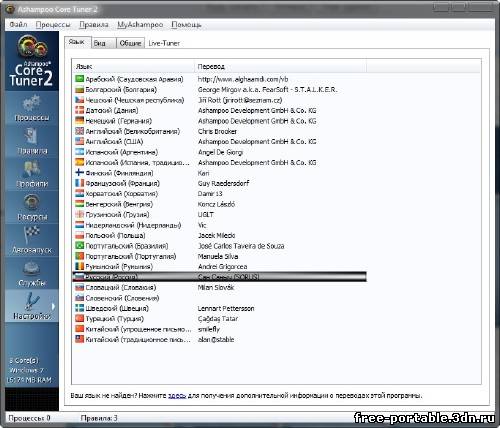Screen dimensions: 500x428
Task: Open the Автозапуск sidebar section
Action: pos(32,239)
